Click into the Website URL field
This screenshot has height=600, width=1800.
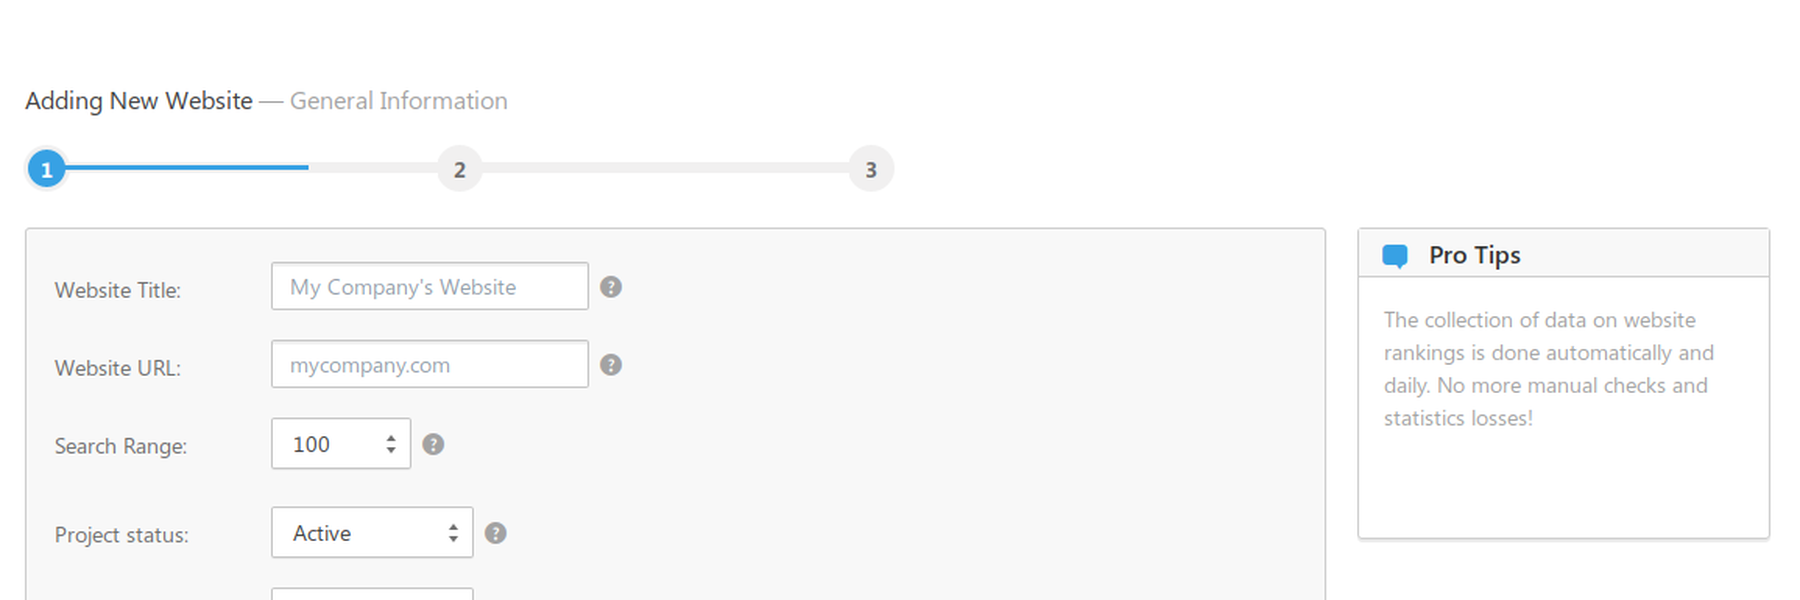pos(429,365)
